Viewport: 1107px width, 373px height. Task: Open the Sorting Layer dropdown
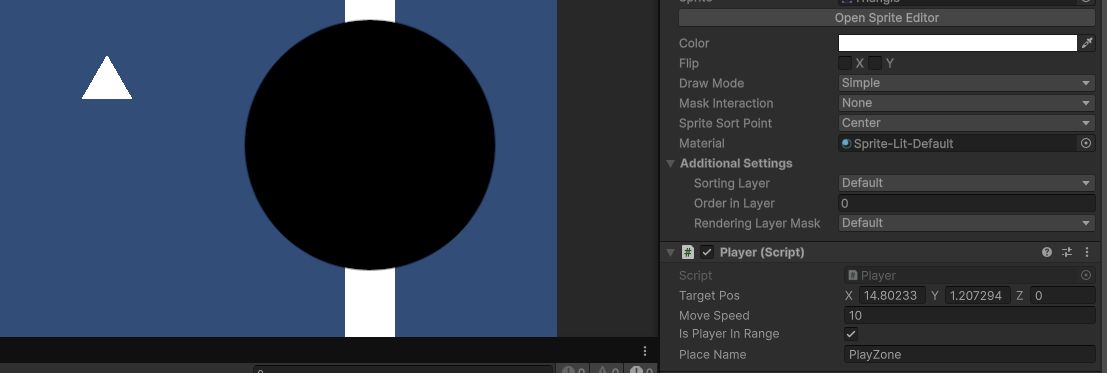(x=967, y=183)
